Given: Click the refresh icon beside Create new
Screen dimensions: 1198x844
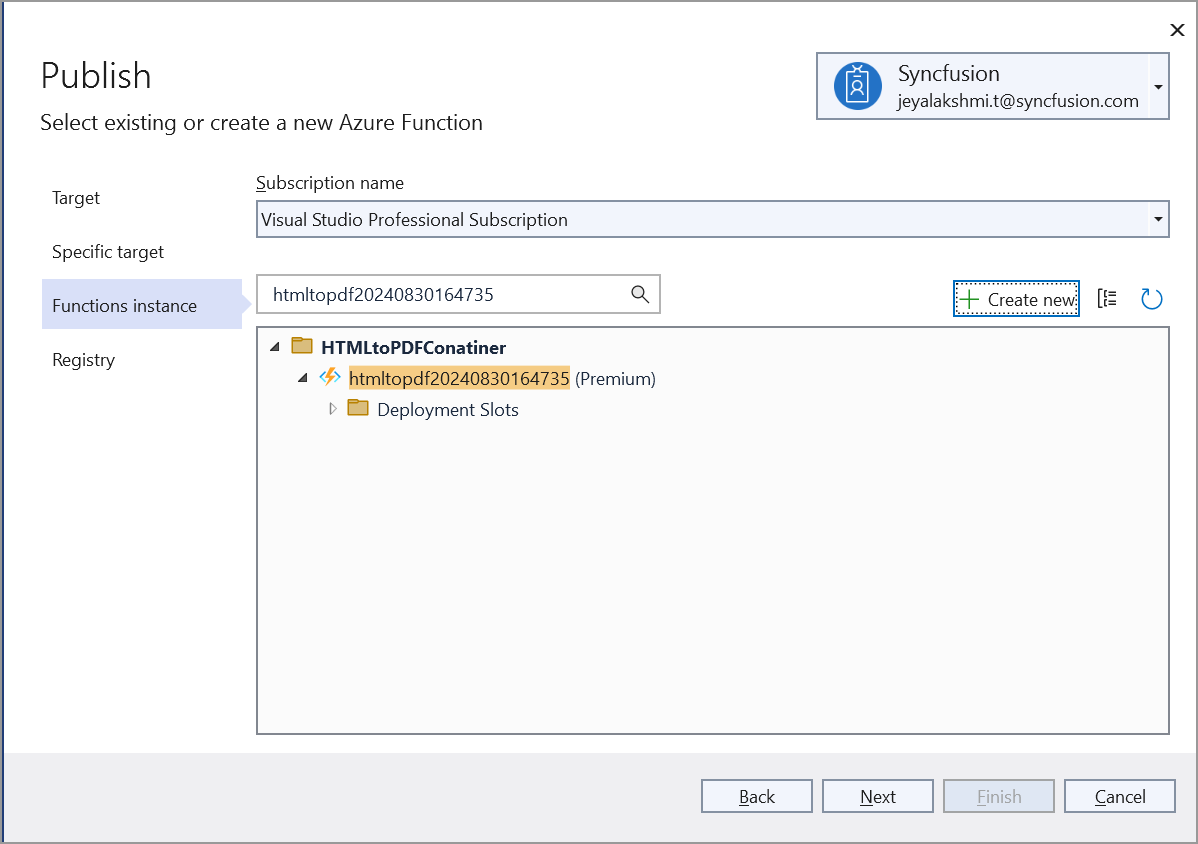Looking at the screenshot, I should tap(1151, 299).
